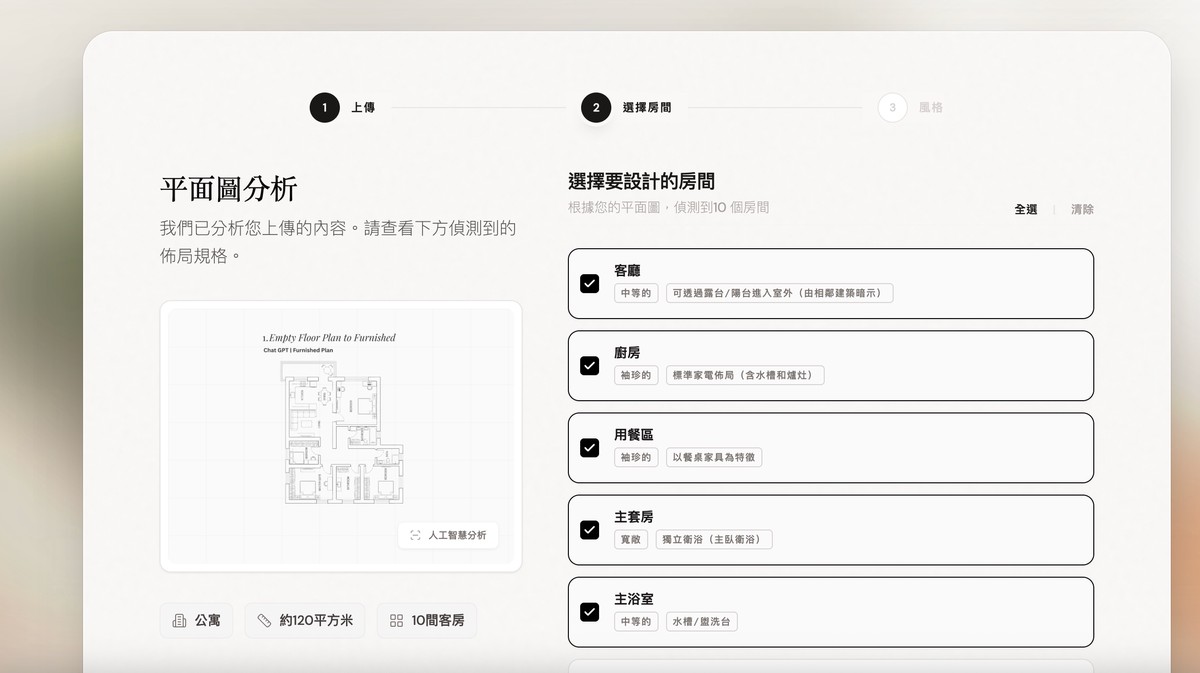Click the building icon beside 公寓
Screen dimensions: 1200x673
[x=179, y=621]
